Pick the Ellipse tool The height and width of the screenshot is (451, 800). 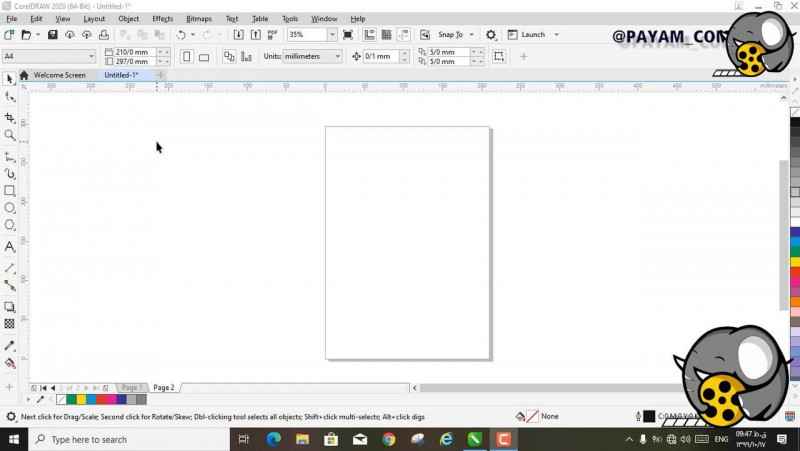(10, 208)
